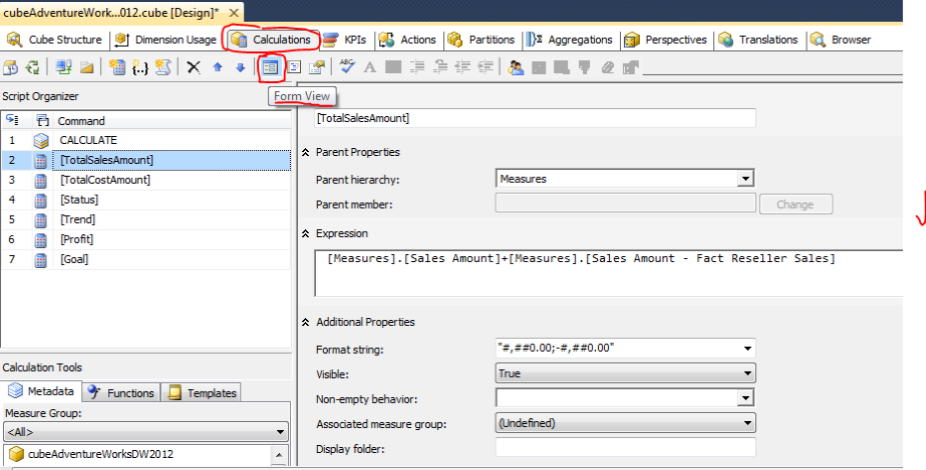This screenshot has height=470, width=926.
Task: Click the Change button for Parent member
Action: (795, 204)
